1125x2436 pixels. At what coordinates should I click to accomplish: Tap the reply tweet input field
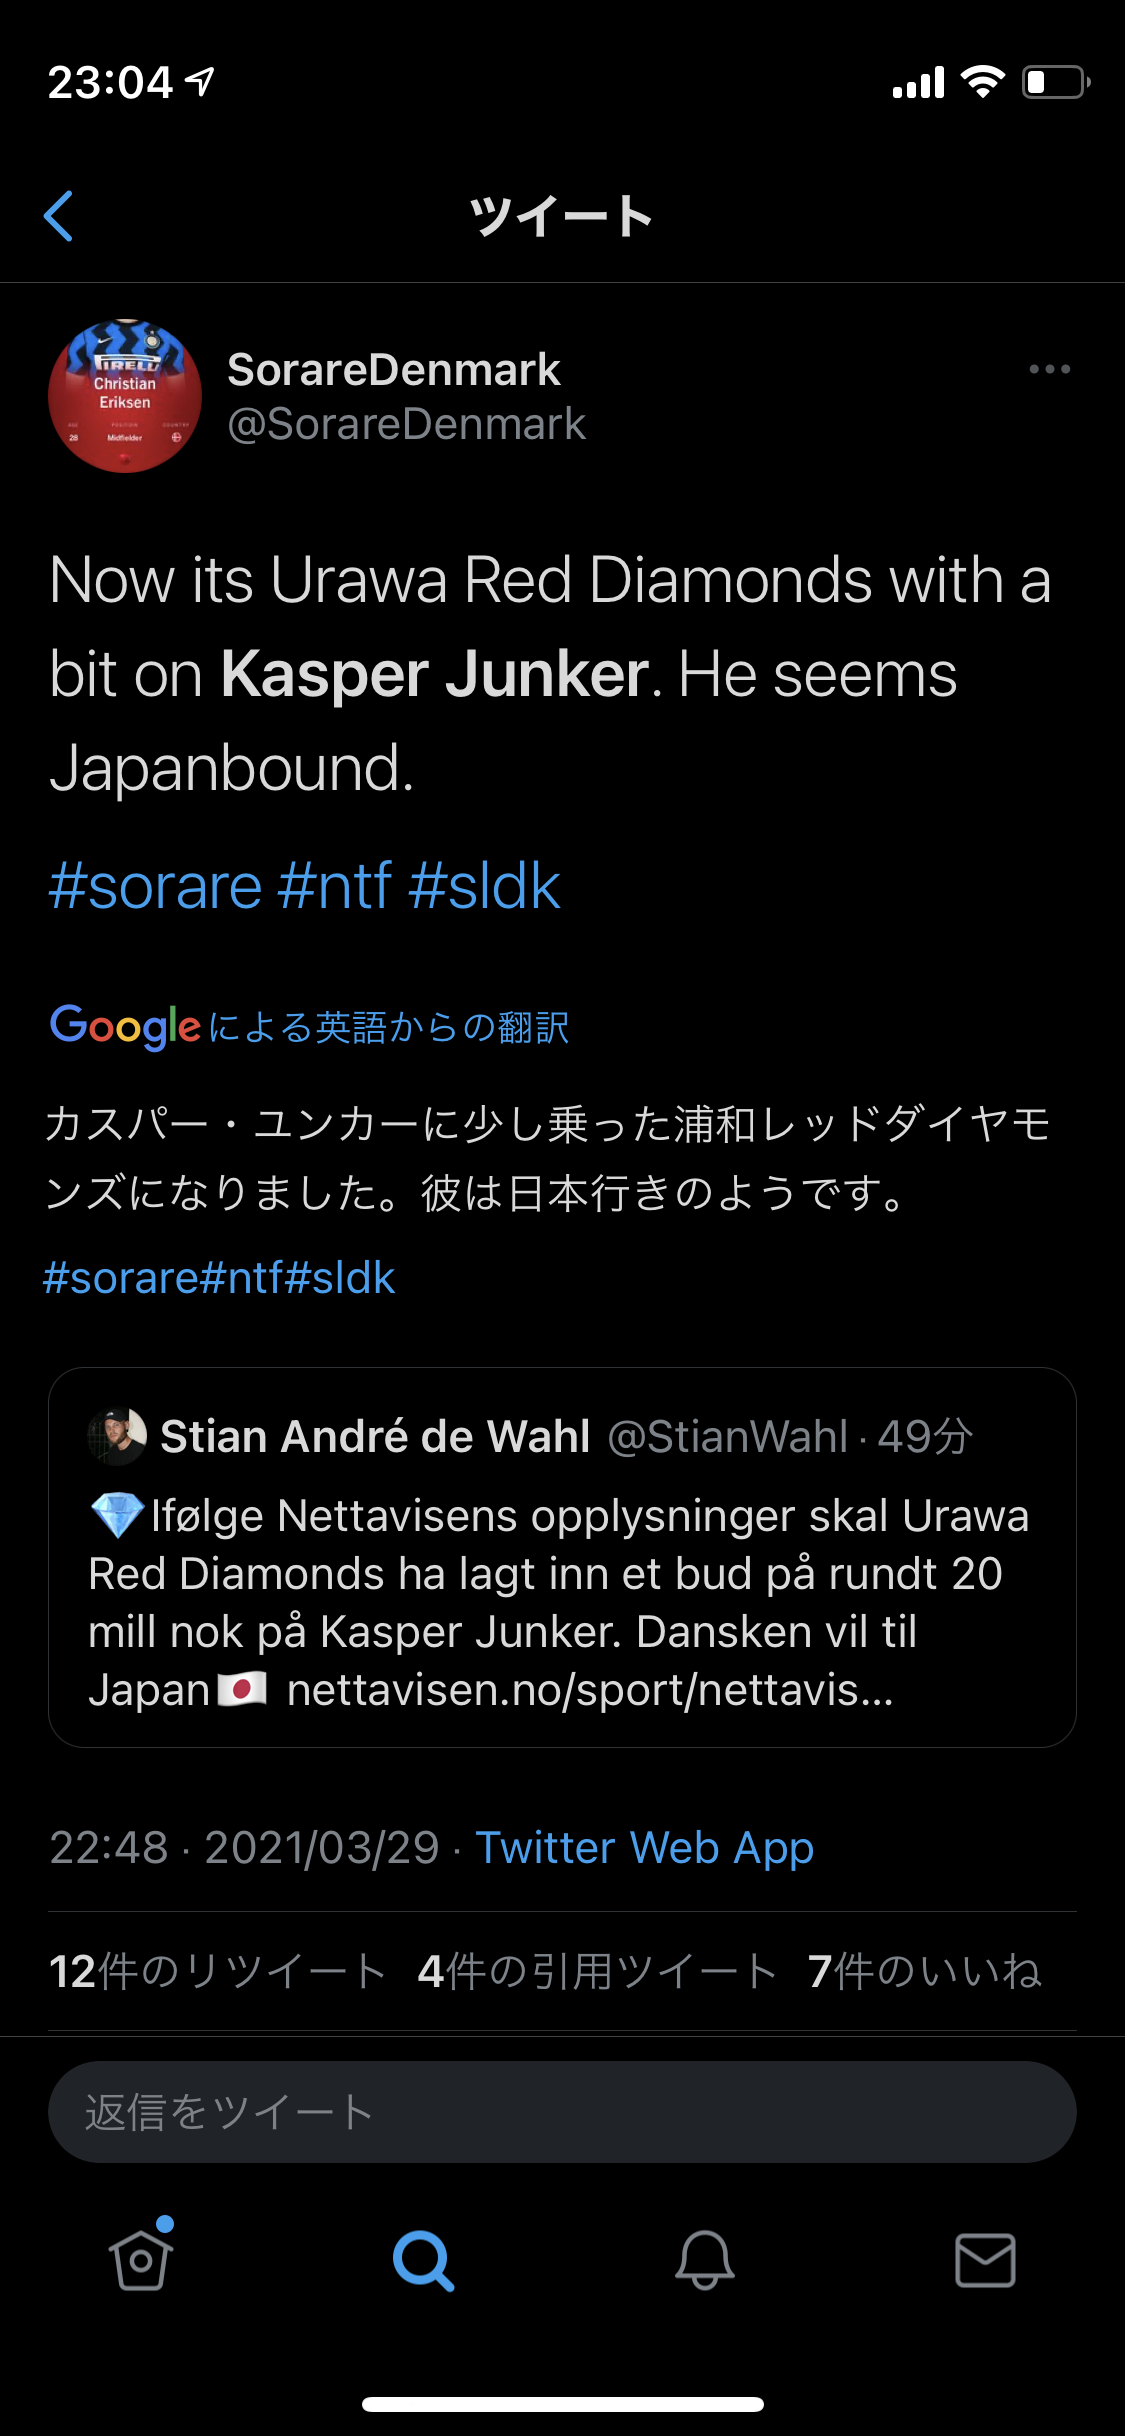click(562, 2112)
